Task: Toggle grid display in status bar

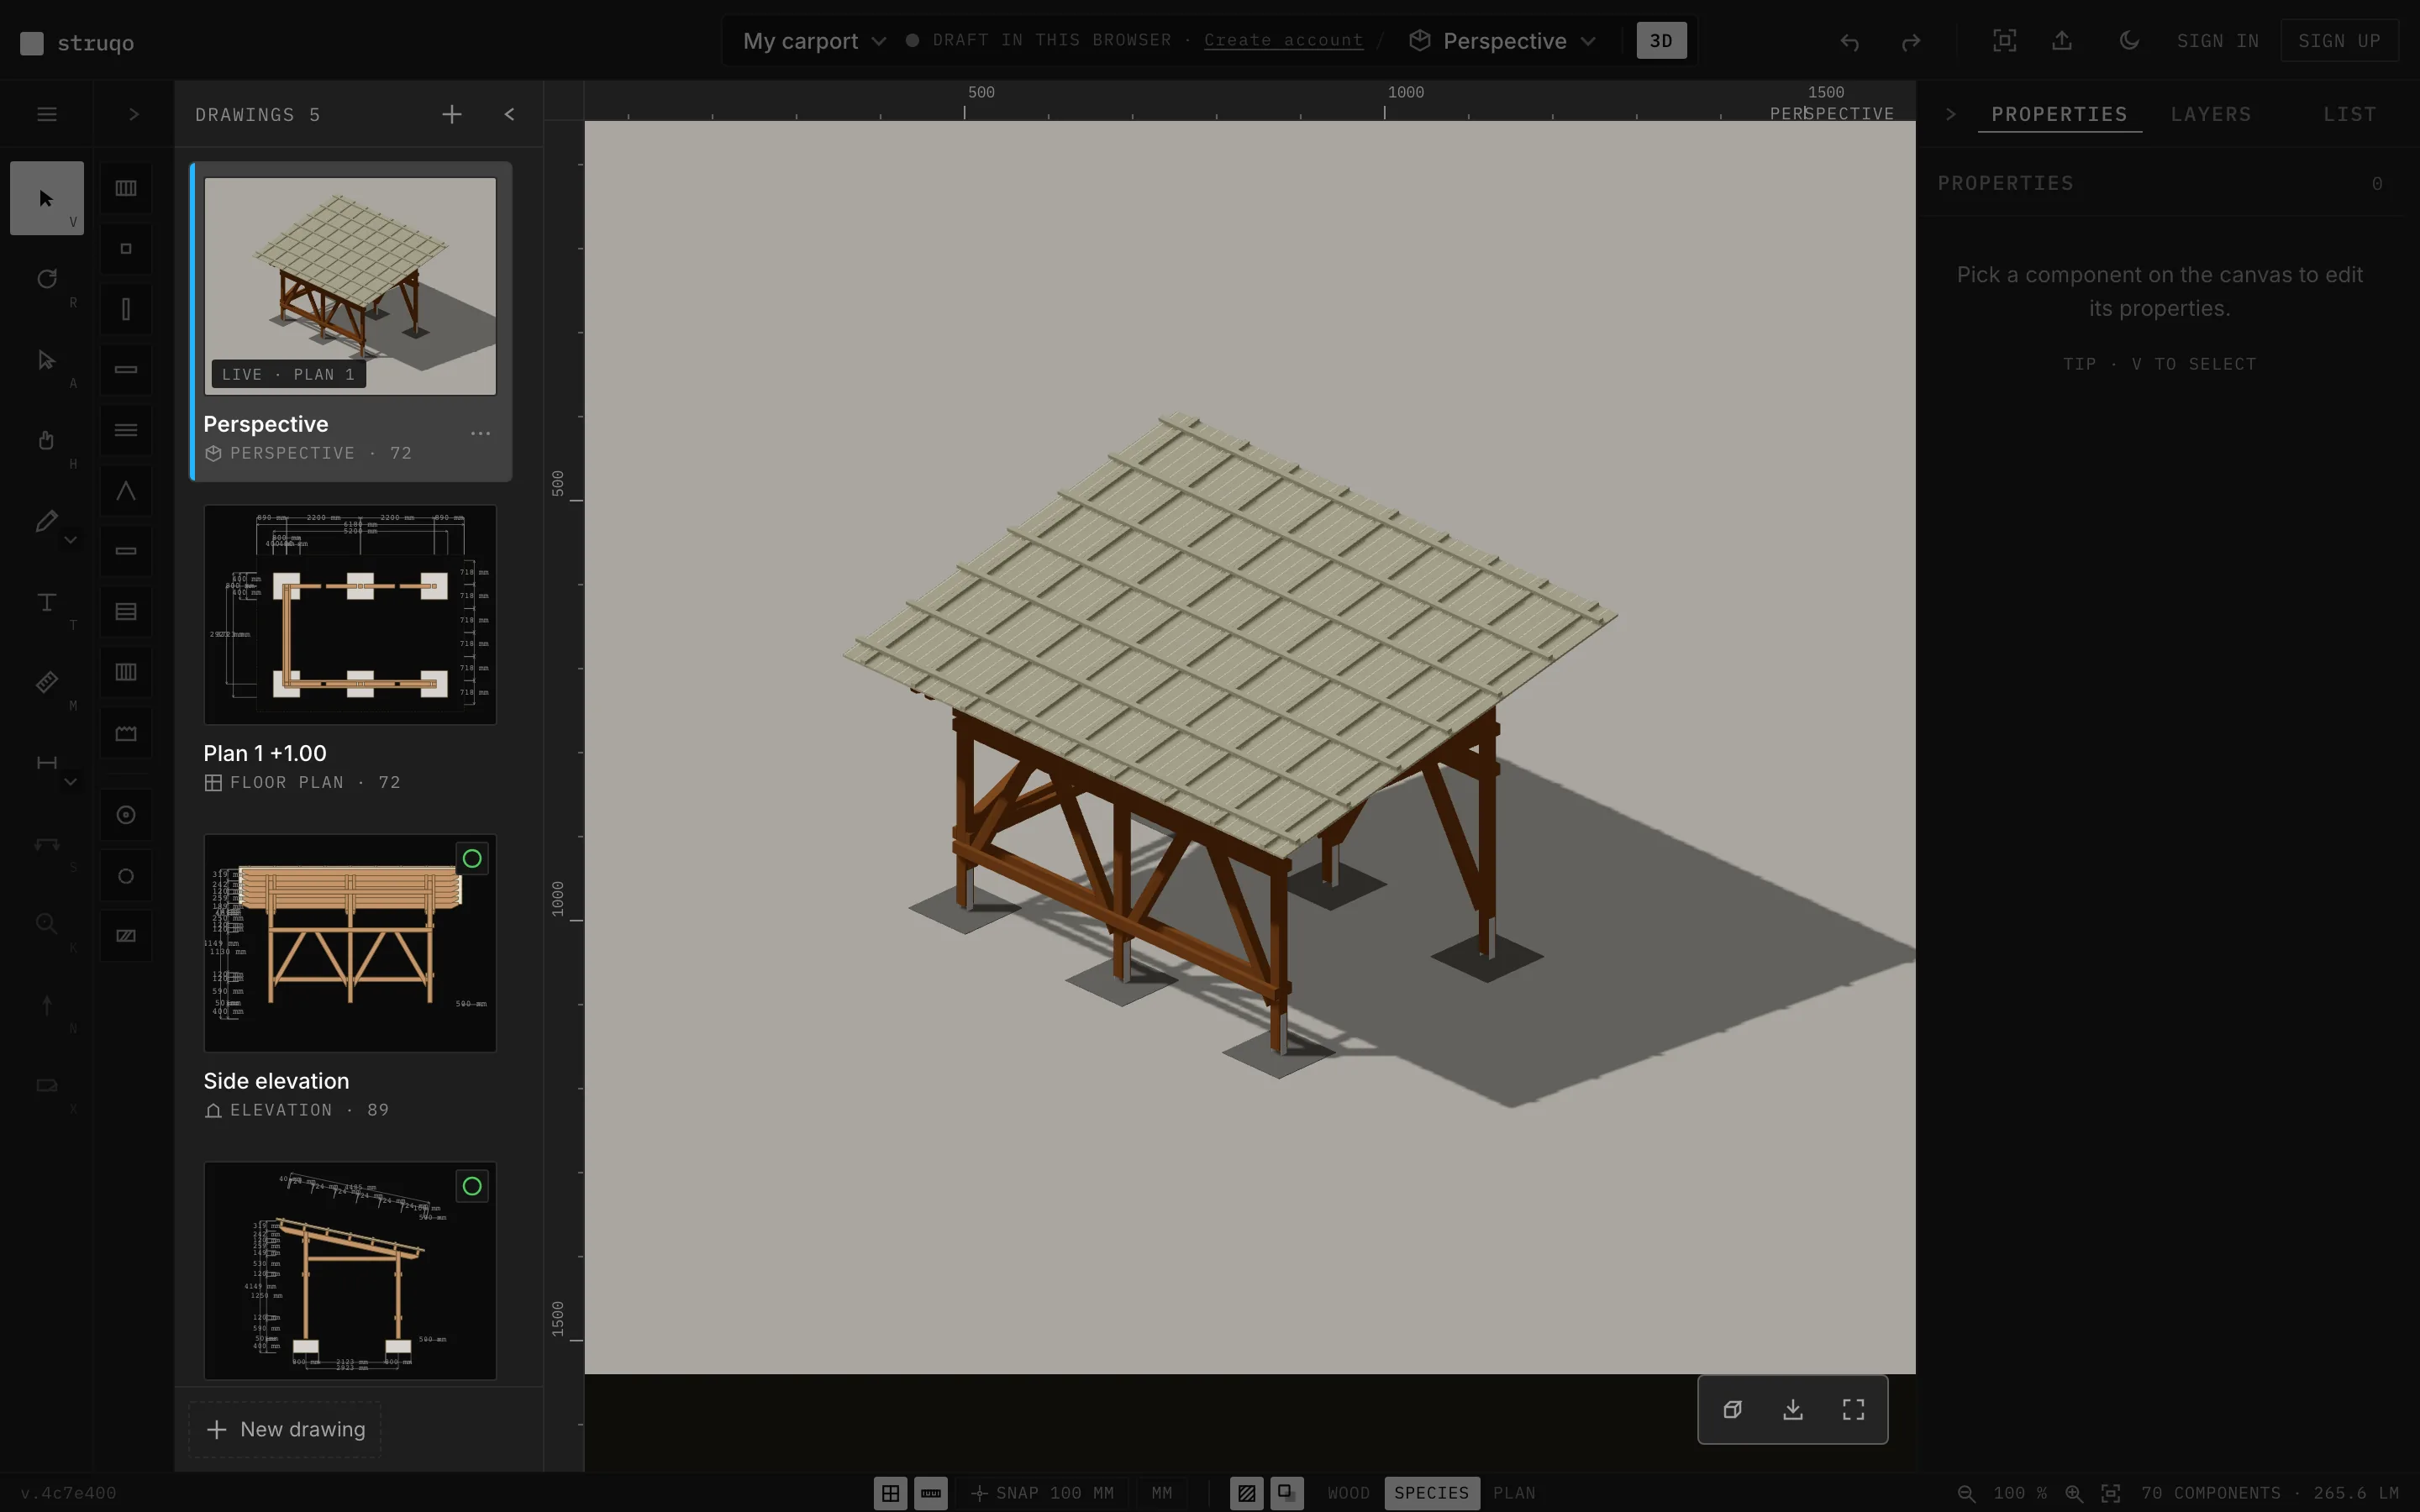Action: [x=890, y=1493]
